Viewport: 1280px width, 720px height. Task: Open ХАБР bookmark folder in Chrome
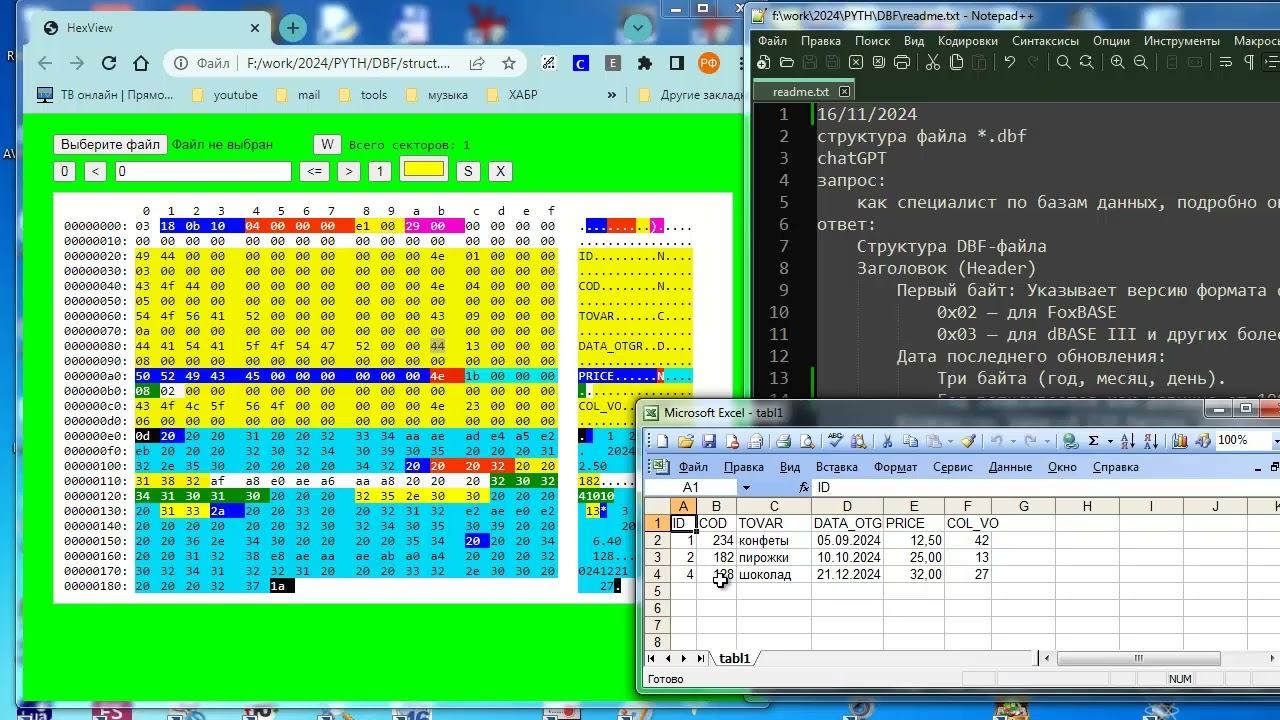pos(512,95)
